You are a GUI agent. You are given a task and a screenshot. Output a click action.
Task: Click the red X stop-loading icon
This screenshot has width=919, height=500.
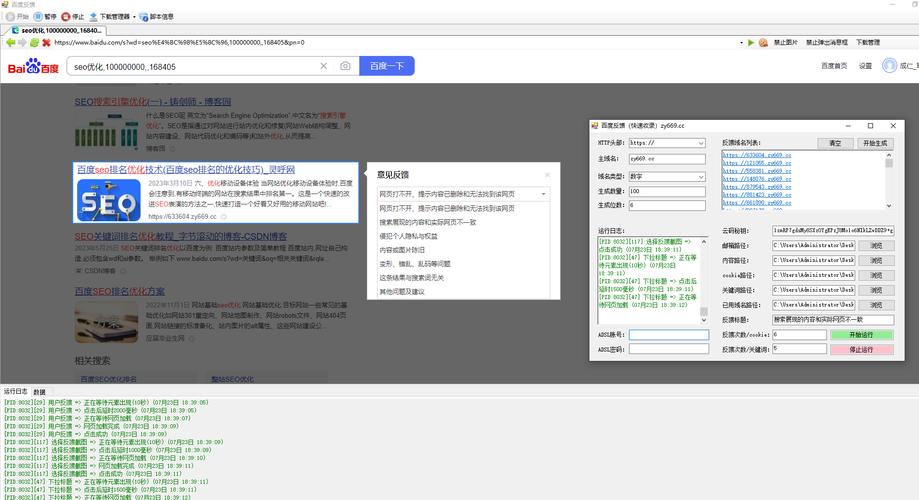46,43
